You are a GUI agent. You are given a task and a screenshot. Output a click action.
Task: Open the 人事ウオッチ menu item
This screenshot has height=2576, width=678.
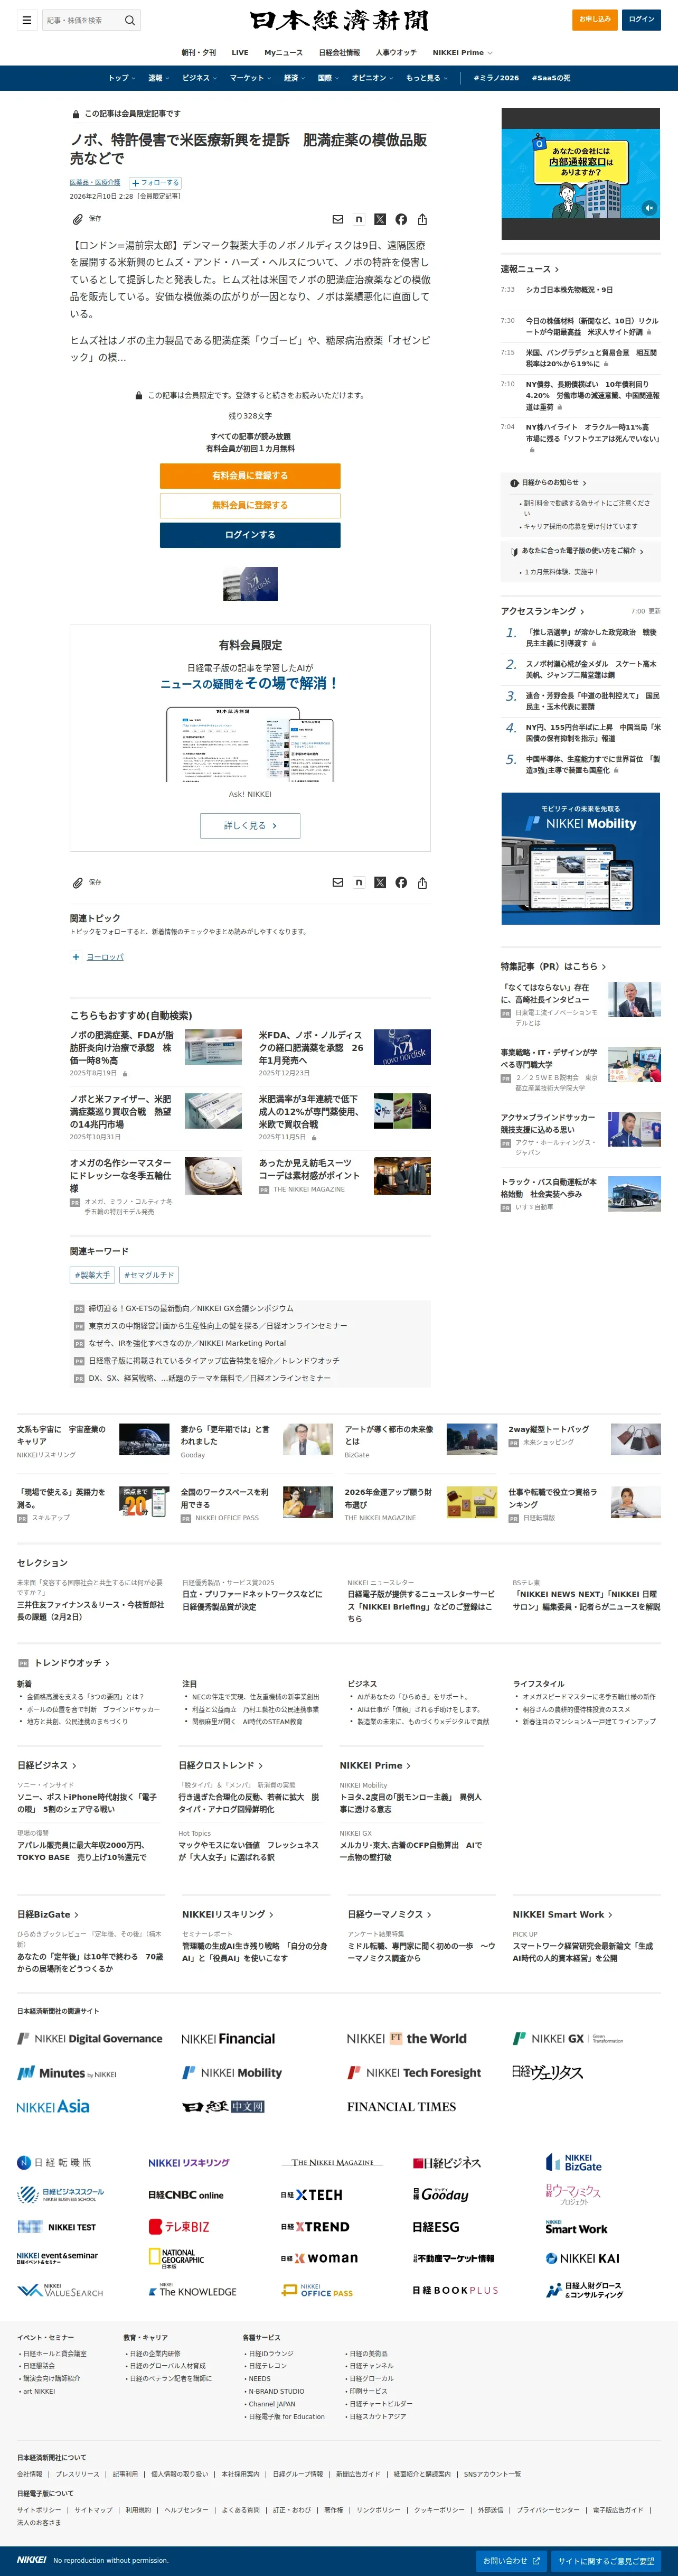pos(396,52)
